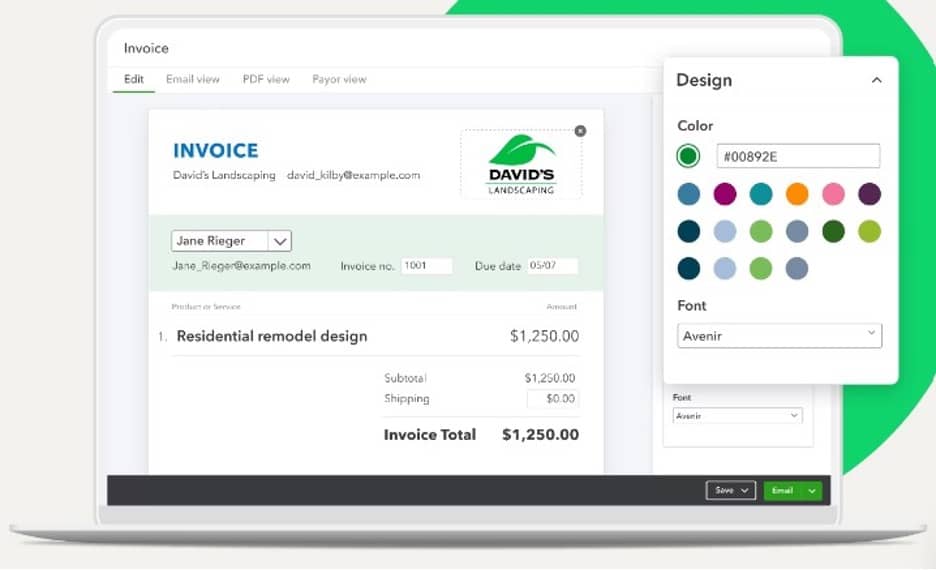Open the Payor view tab
The image size is (936, 570).
[x=339, y=79]
